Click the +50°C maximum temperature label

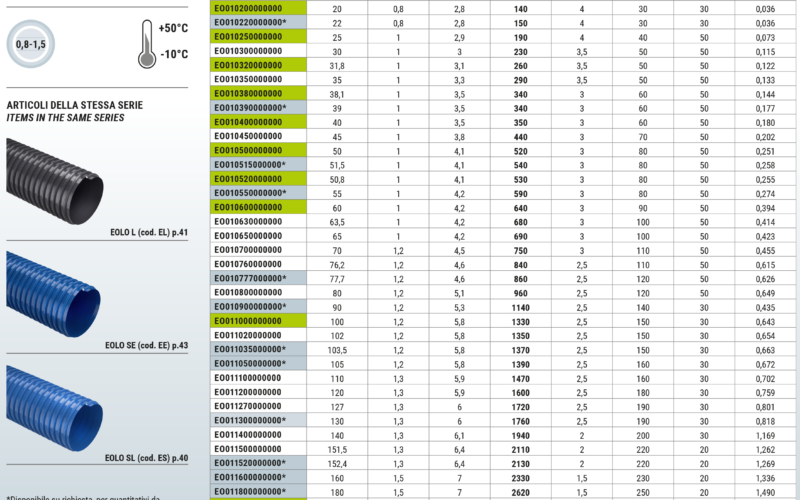174,26
